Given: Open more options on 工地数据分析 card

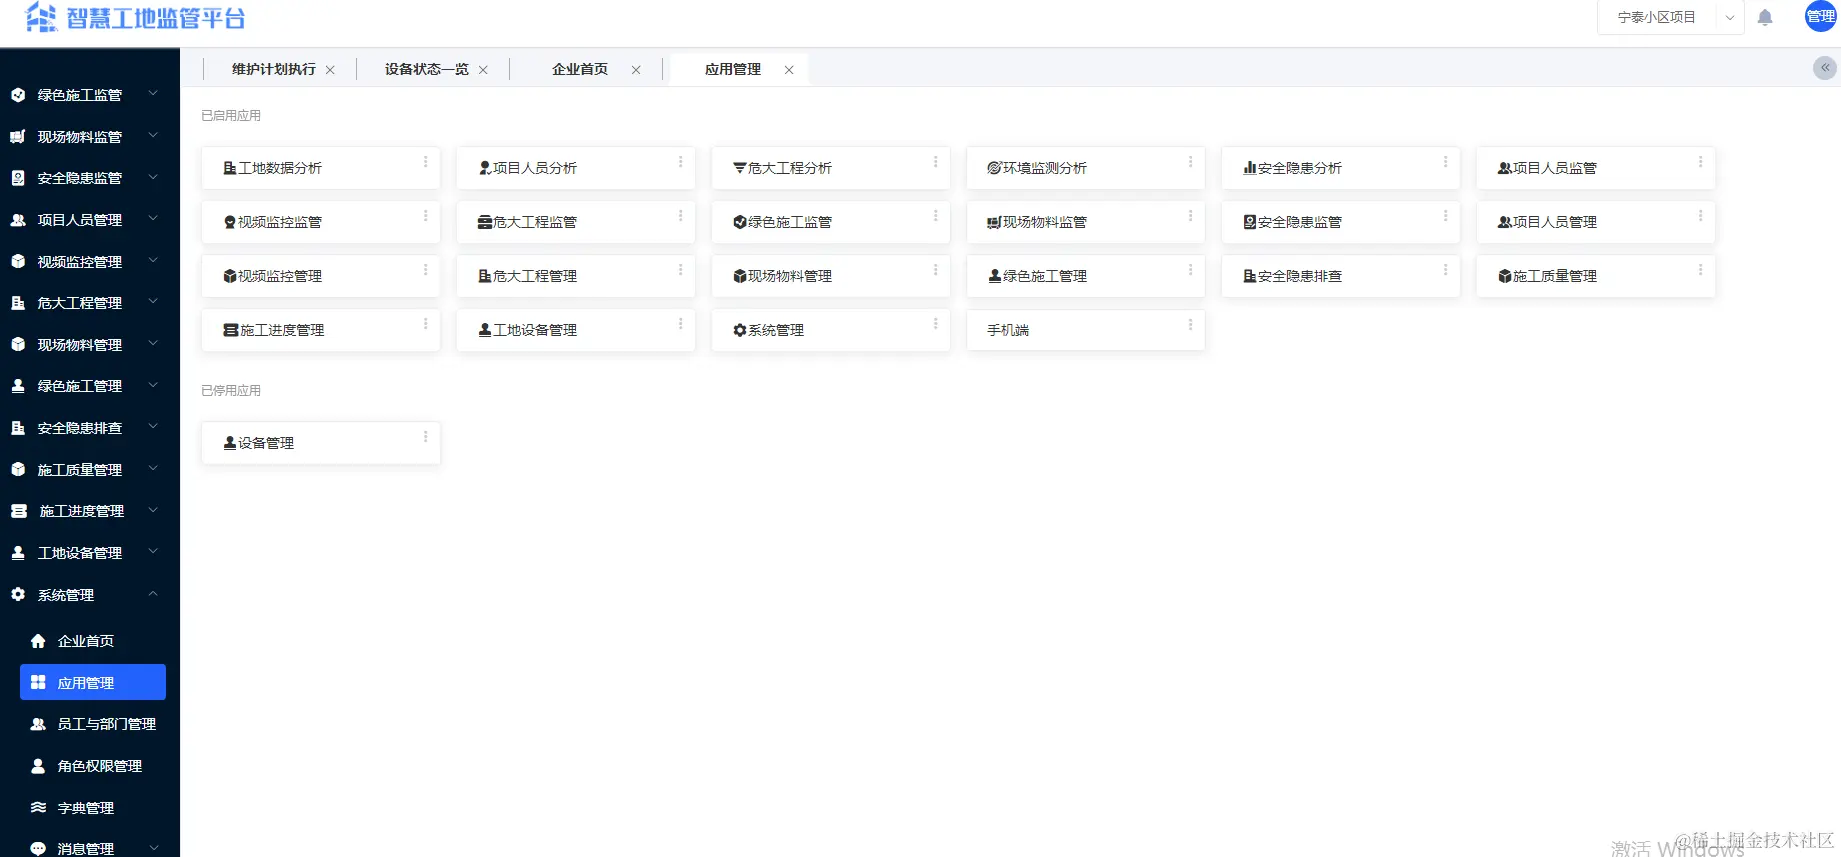Looking at the screenshot, I should [425, 162].
